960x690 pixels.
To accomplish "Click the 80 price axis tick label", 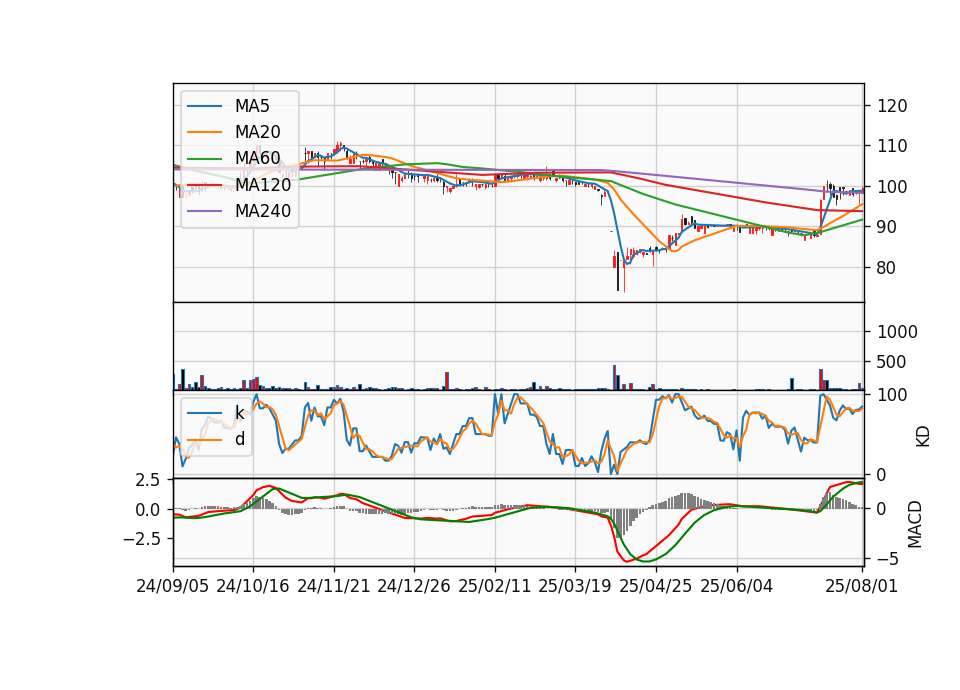I will pos(887,268).
